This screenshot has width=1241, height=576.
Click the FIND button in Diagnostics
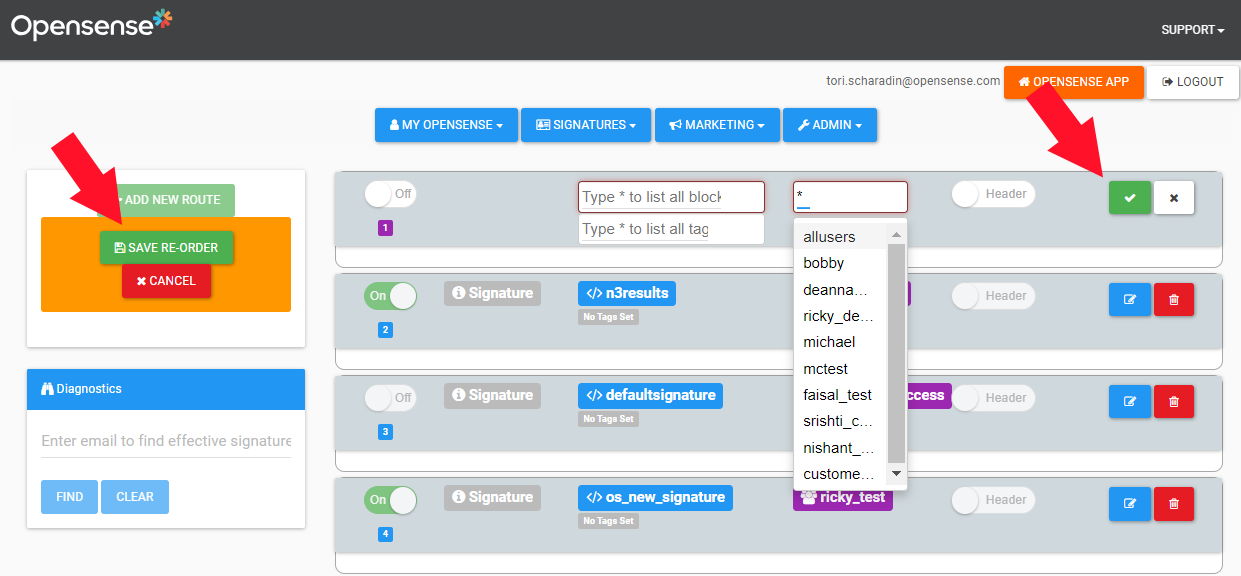coord(69,497)
